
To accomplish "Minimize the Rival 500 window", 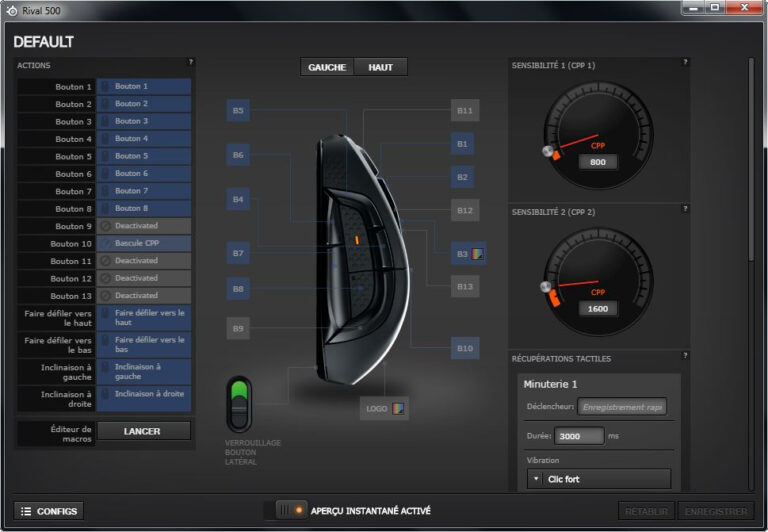I will [694, 8].
